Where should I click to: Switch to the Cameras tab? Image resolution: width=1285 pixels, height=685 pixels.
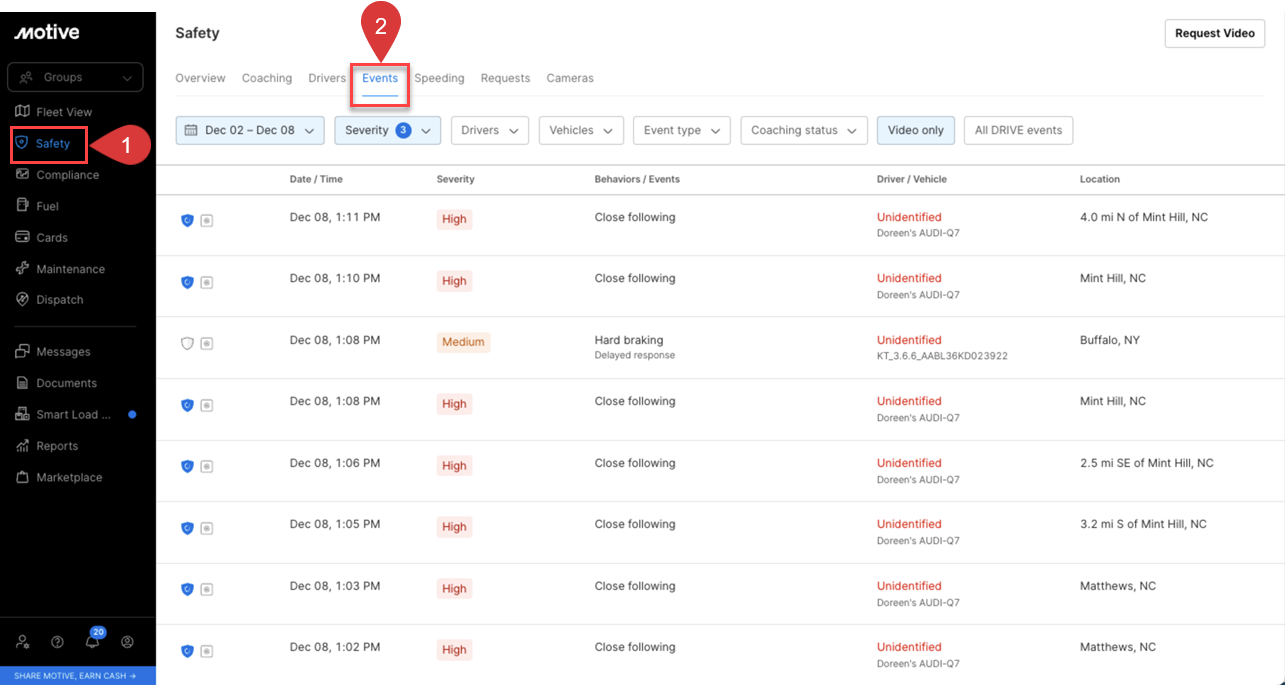(569, 78)
